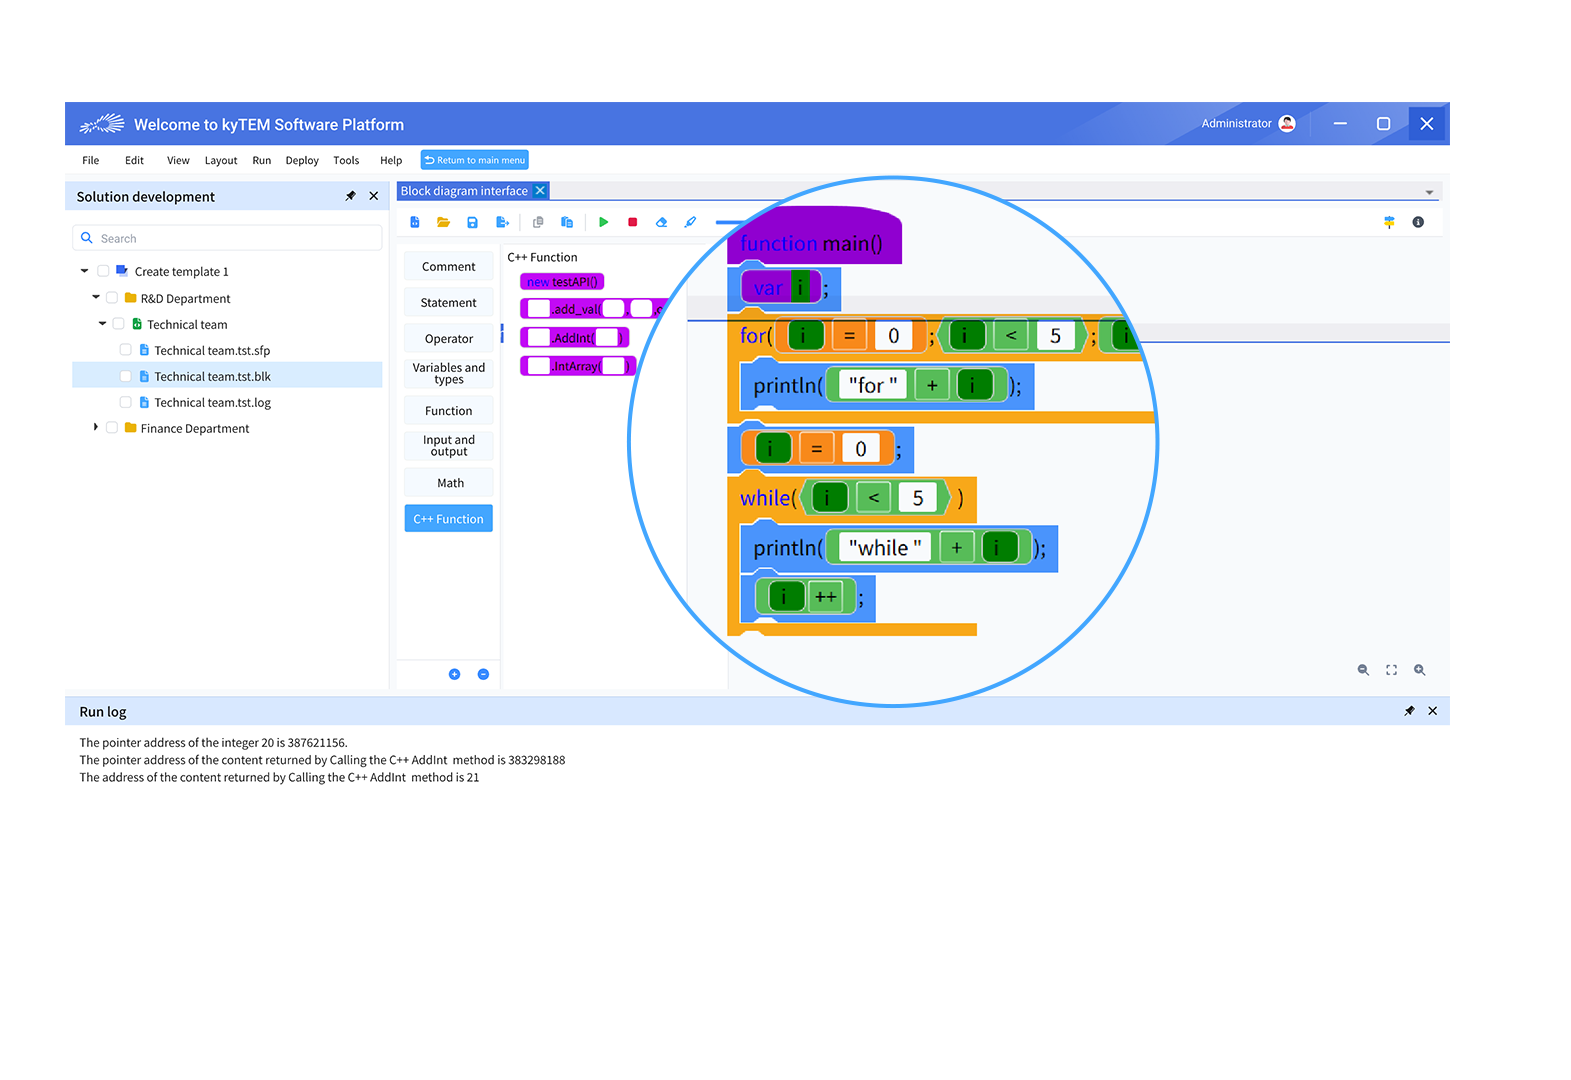The width and height of the screenshot is (1571, 1080).
Task: Click the export file icon
Action: pos(502,222)
